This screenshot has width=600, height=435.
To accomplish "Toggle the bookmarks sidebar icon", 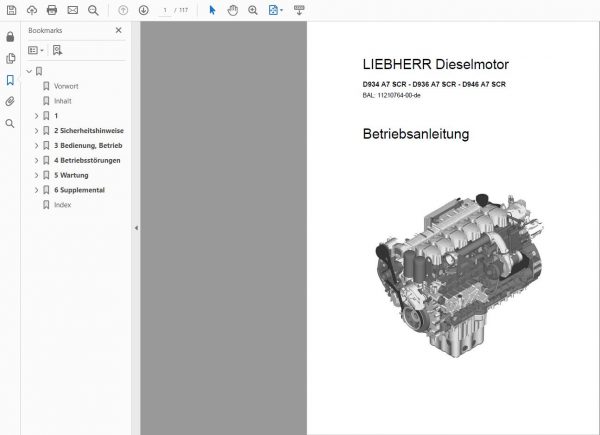I will click(10, 80).
